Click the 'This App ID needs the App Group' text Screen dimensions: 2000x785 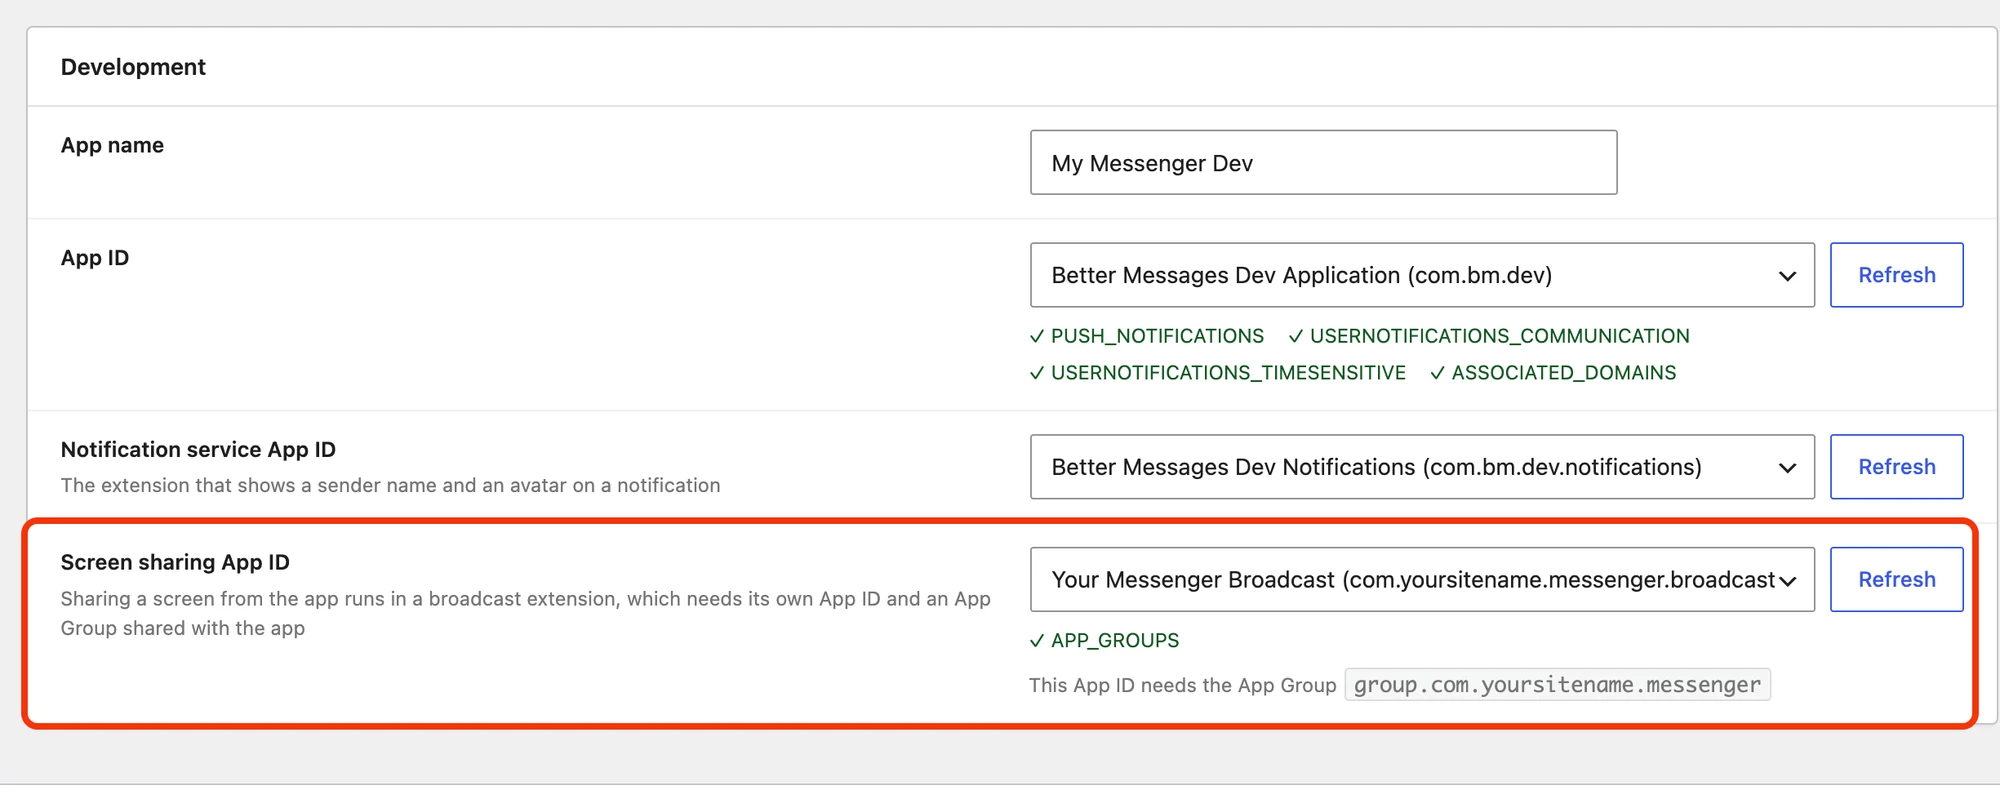(1183, 685)
